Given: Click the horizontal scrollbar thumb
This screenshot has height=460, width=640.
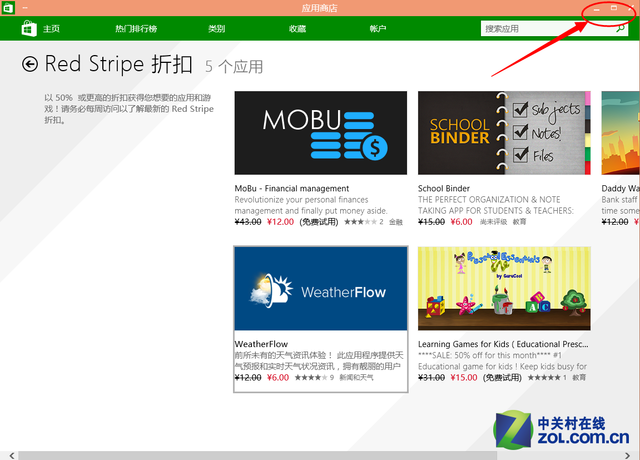Looking at the screenshot, I should (x=258, y=456).
